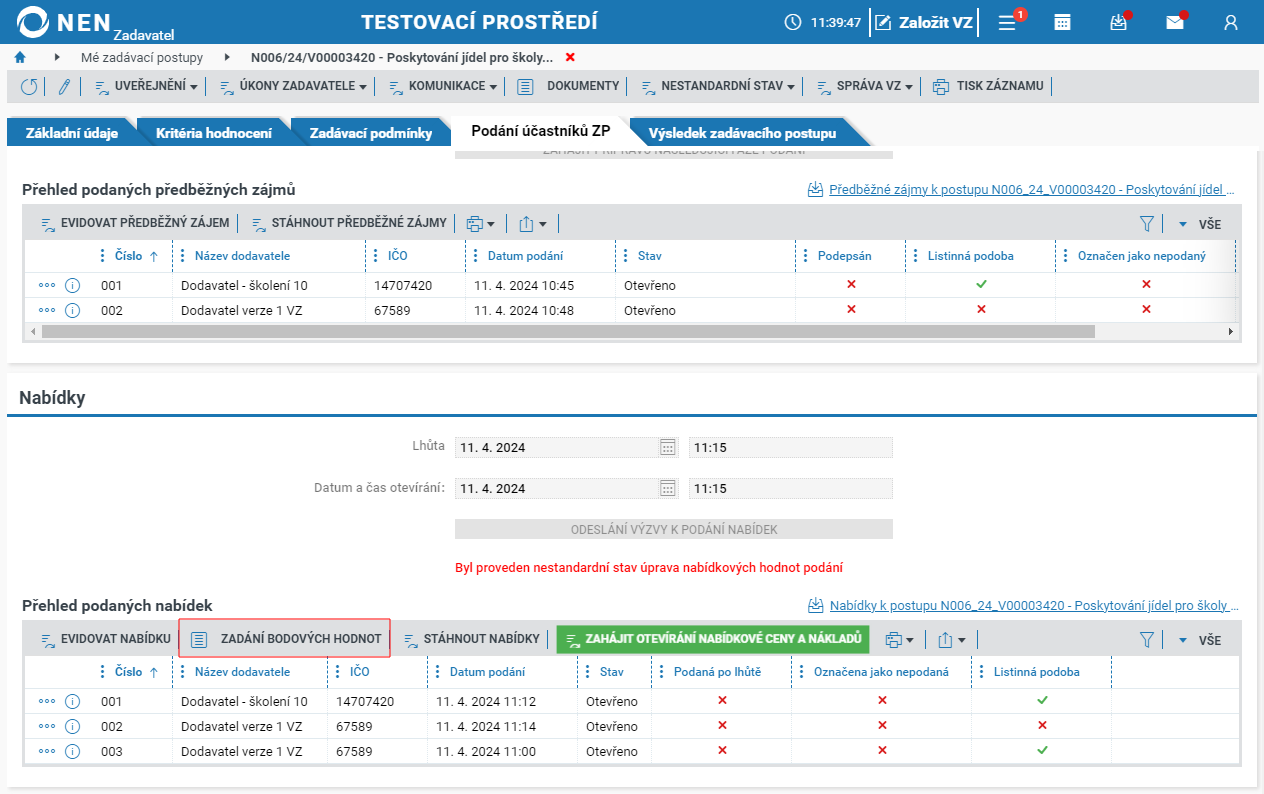Click filter icon in preliminary interests toolbar
Screen dimensions: 1264x794
point(1147,224)
